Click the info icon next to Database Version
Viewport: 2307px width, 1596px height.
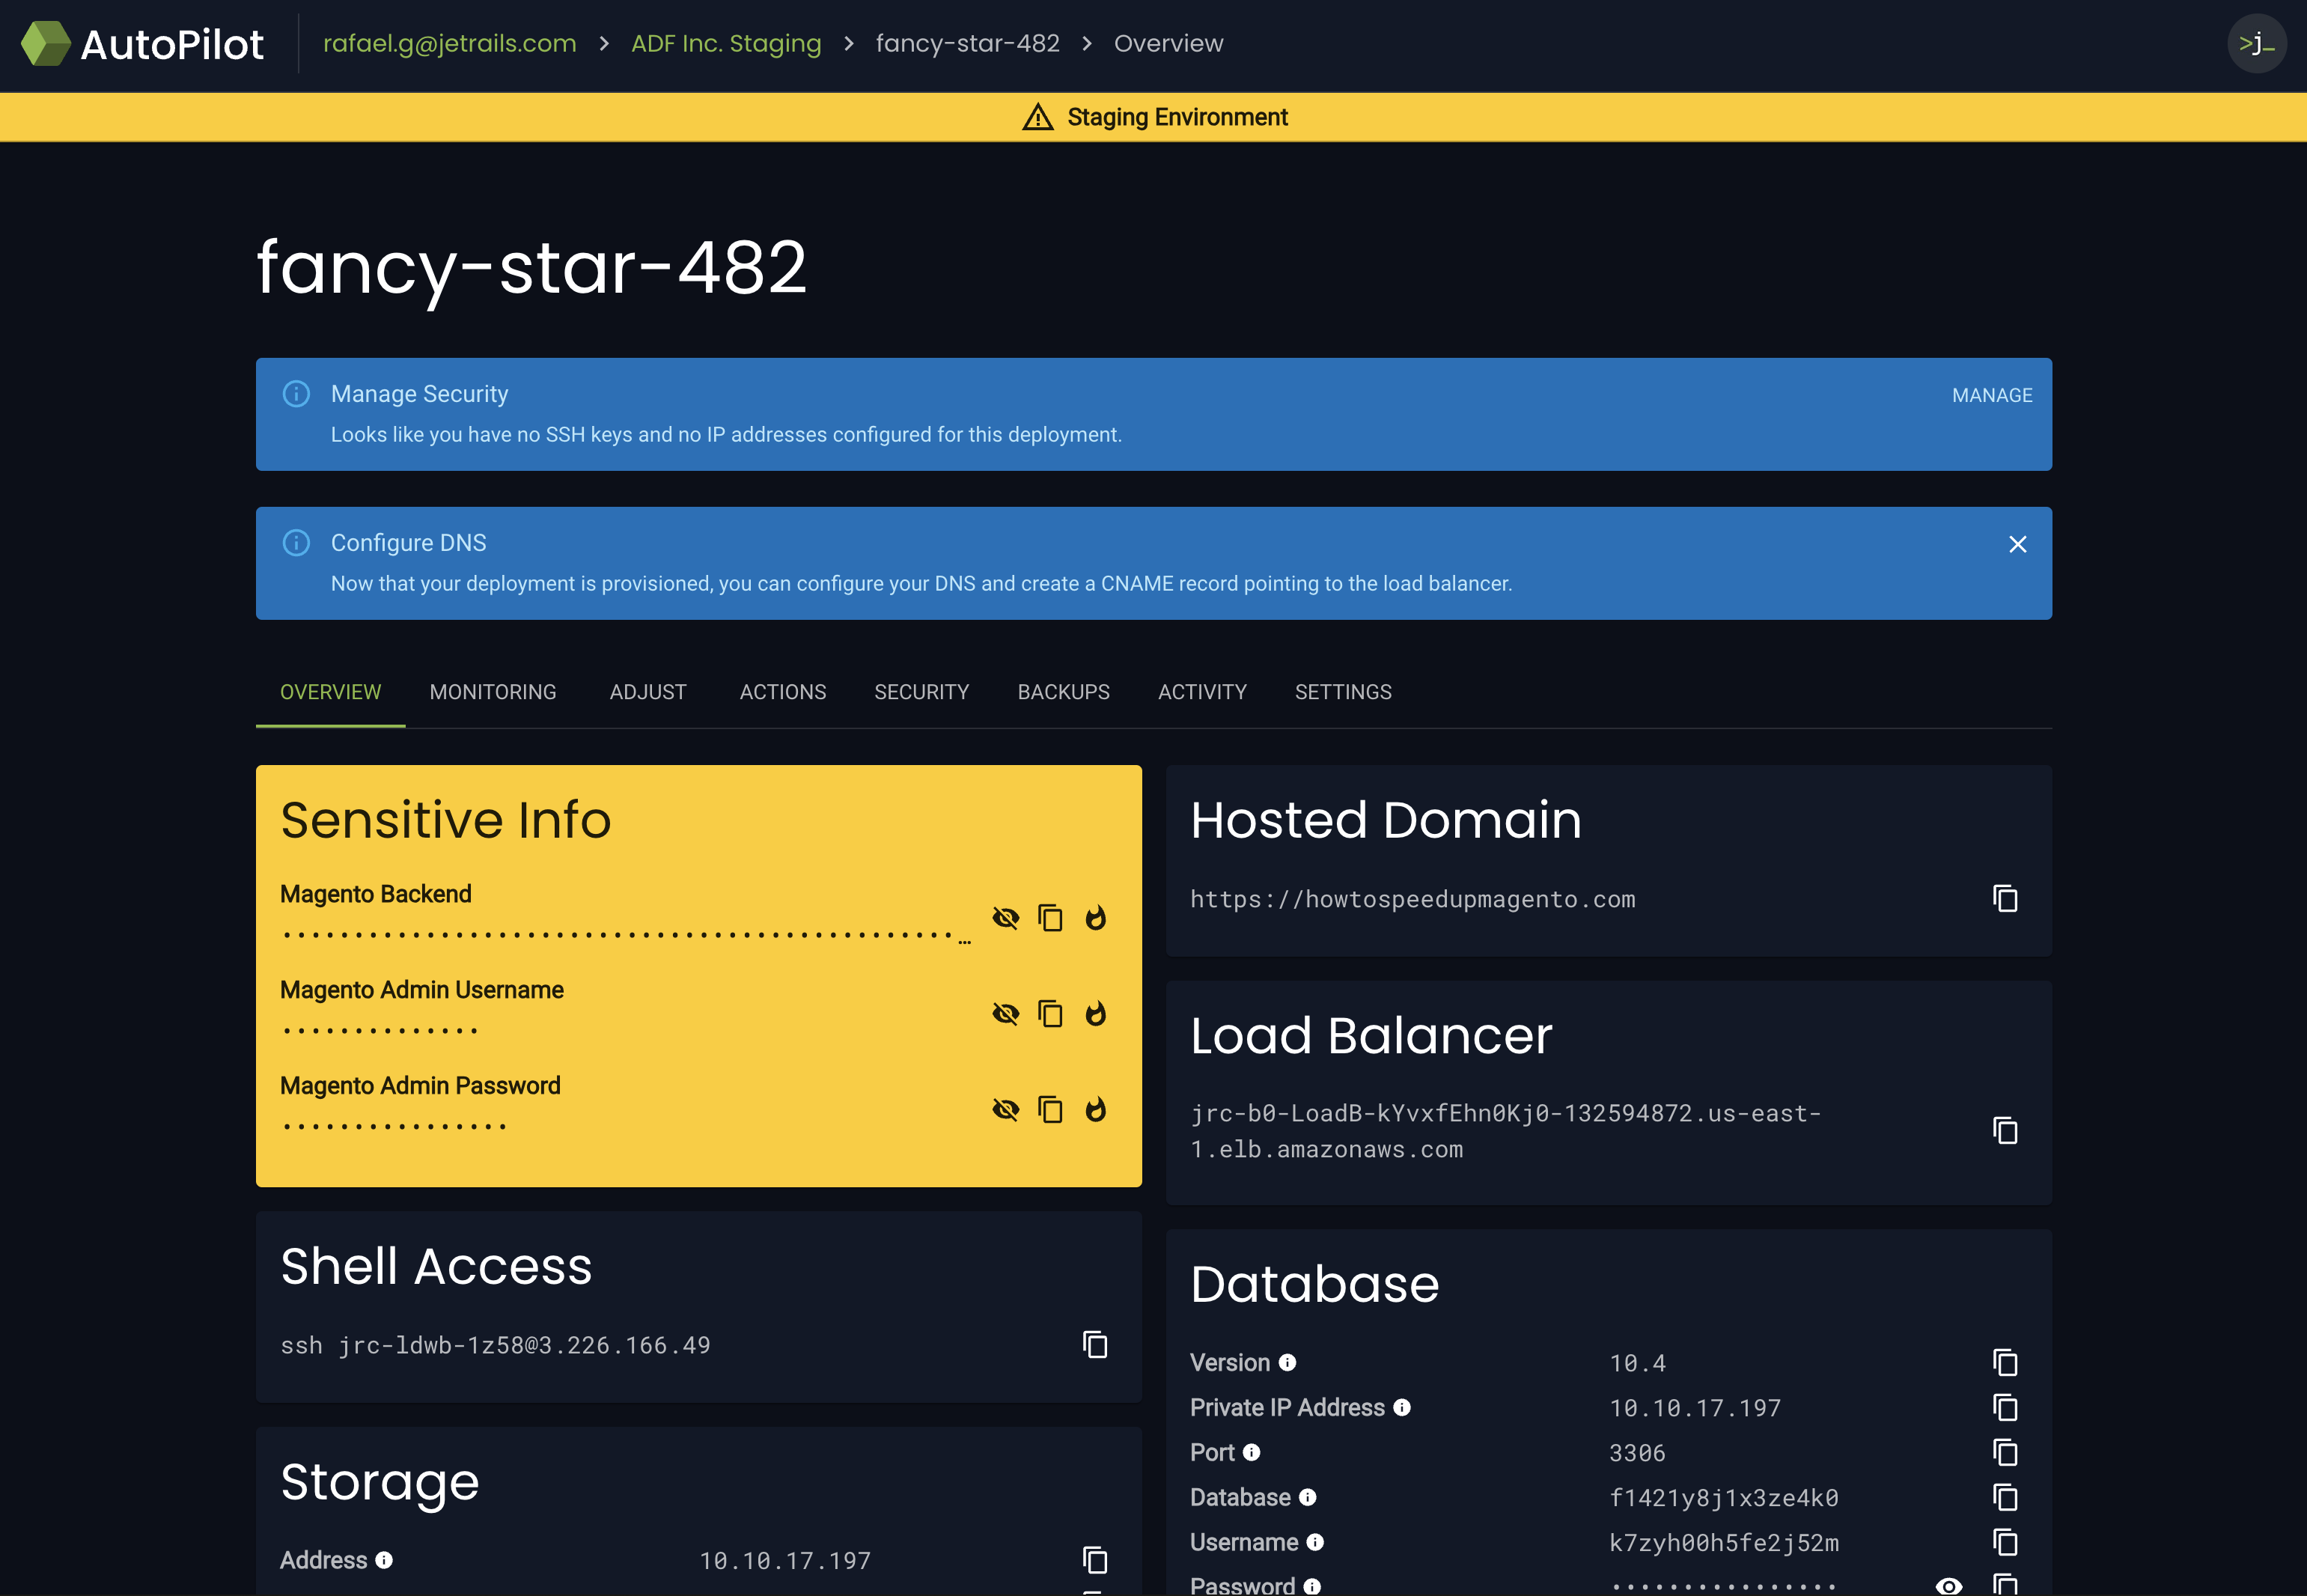1288,1362
